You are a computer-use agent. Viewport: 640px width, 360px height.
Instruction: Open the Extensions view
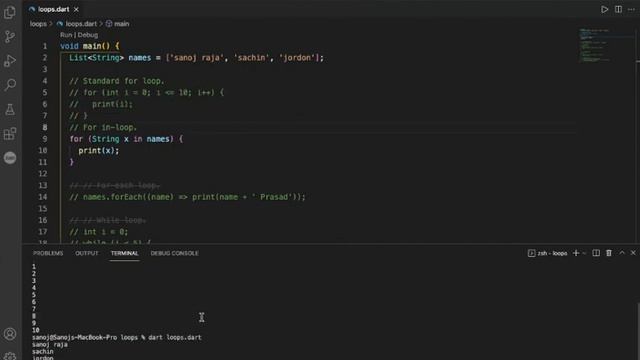pyautogui.click(x=10, y=133)
